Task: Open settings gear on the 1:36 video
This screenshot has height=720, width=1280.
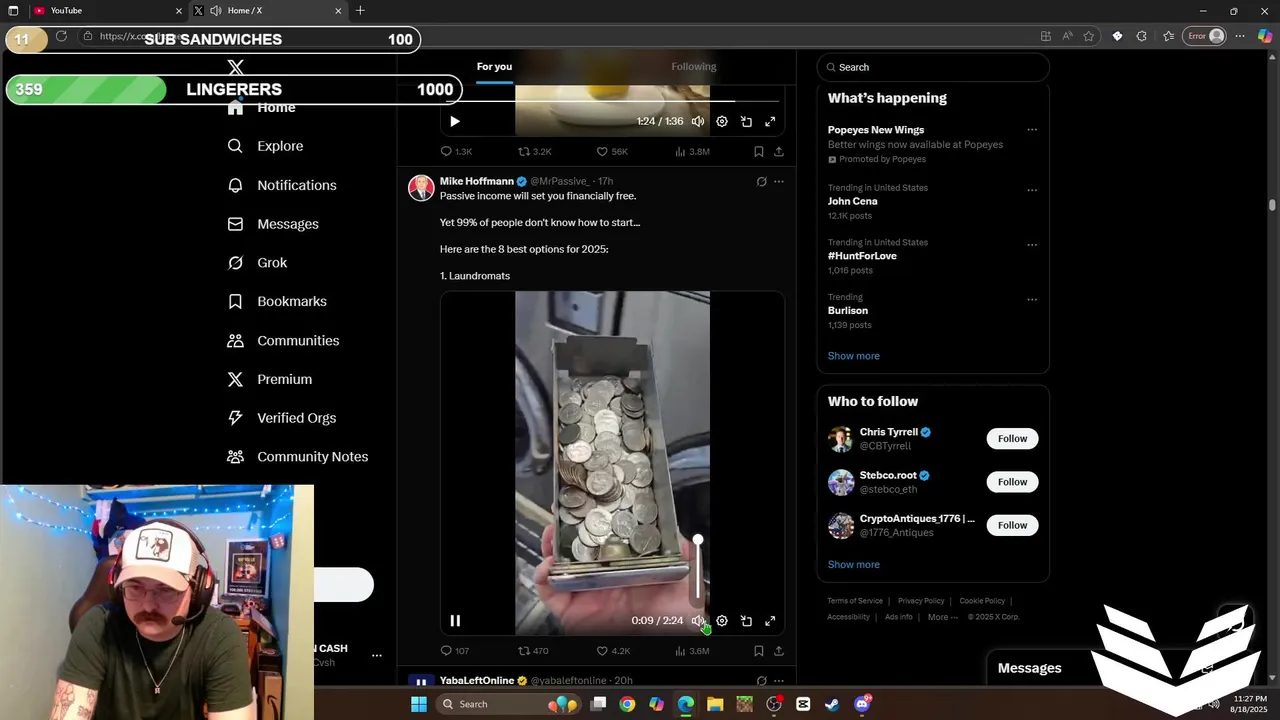Action: pyautogui.click(x=722, y=121)
